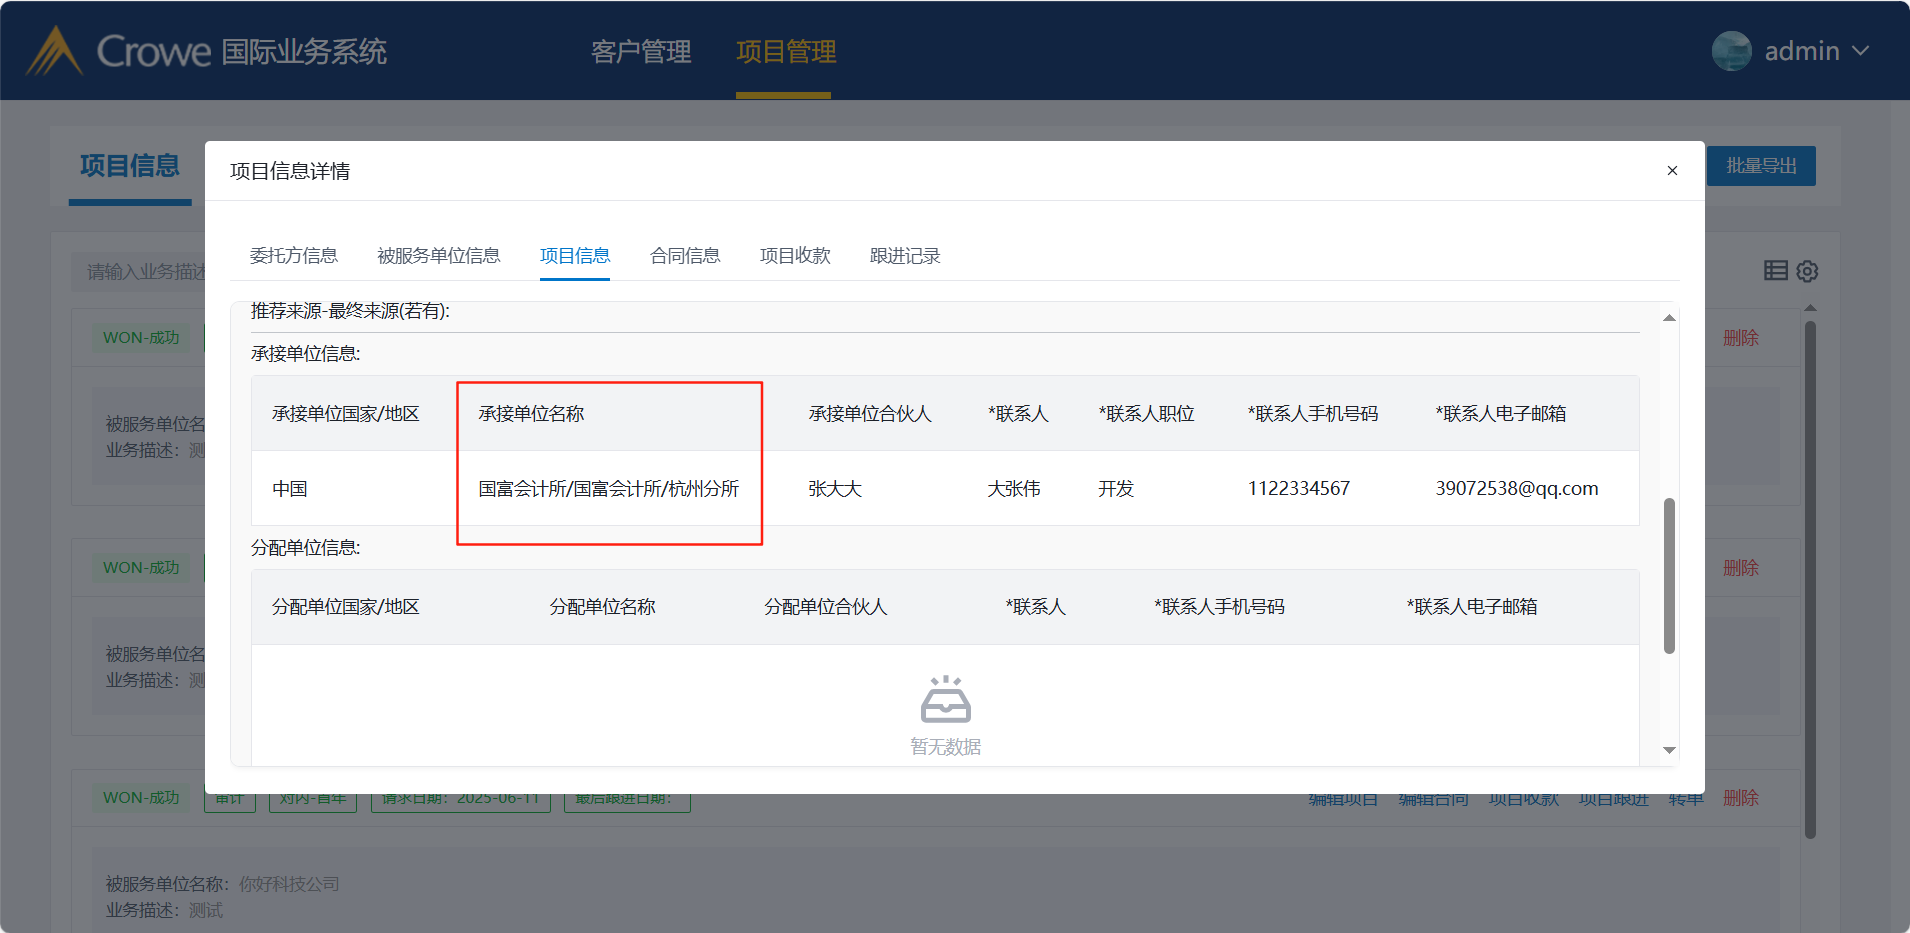This screenshot has height=933, width=1910.
Task: Click the admin avatar icon
Action: coord(1731,51)
